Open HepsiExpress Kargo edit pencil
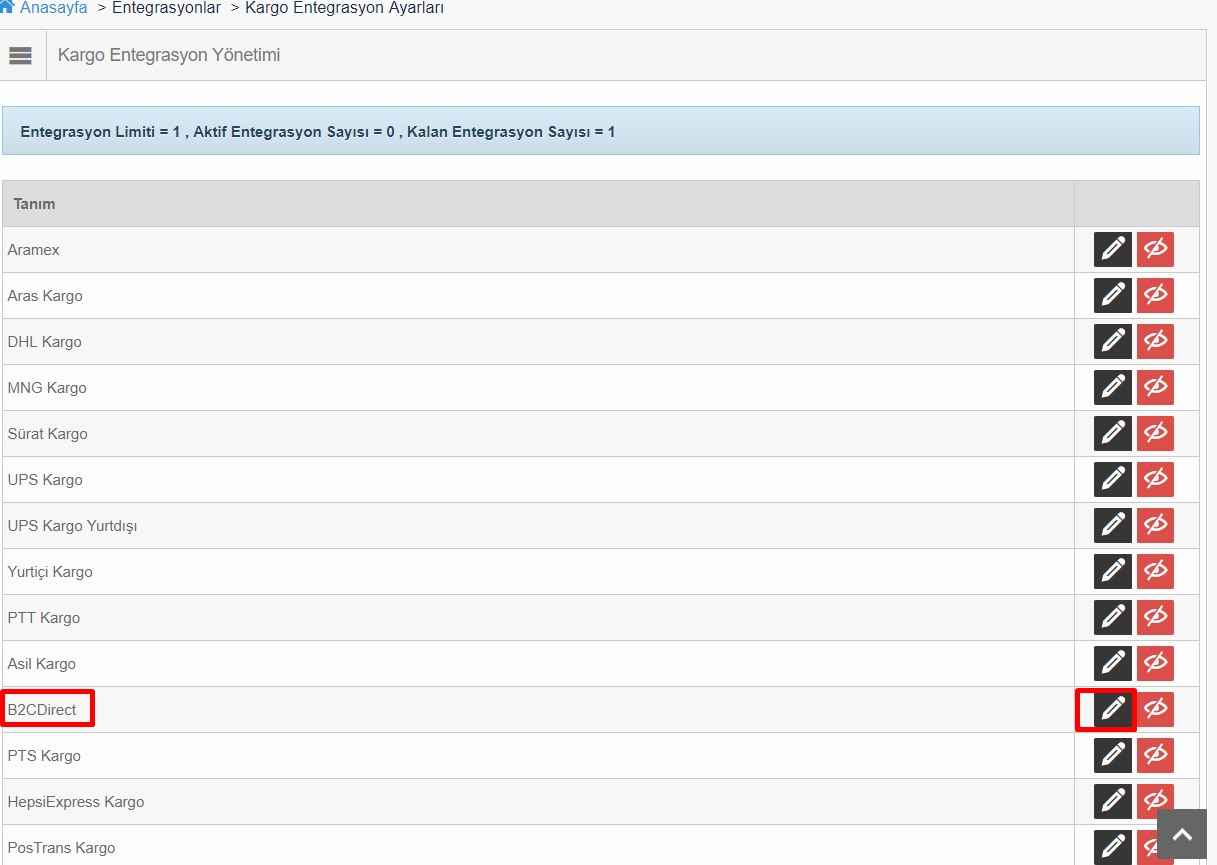 click(1113, 802)
